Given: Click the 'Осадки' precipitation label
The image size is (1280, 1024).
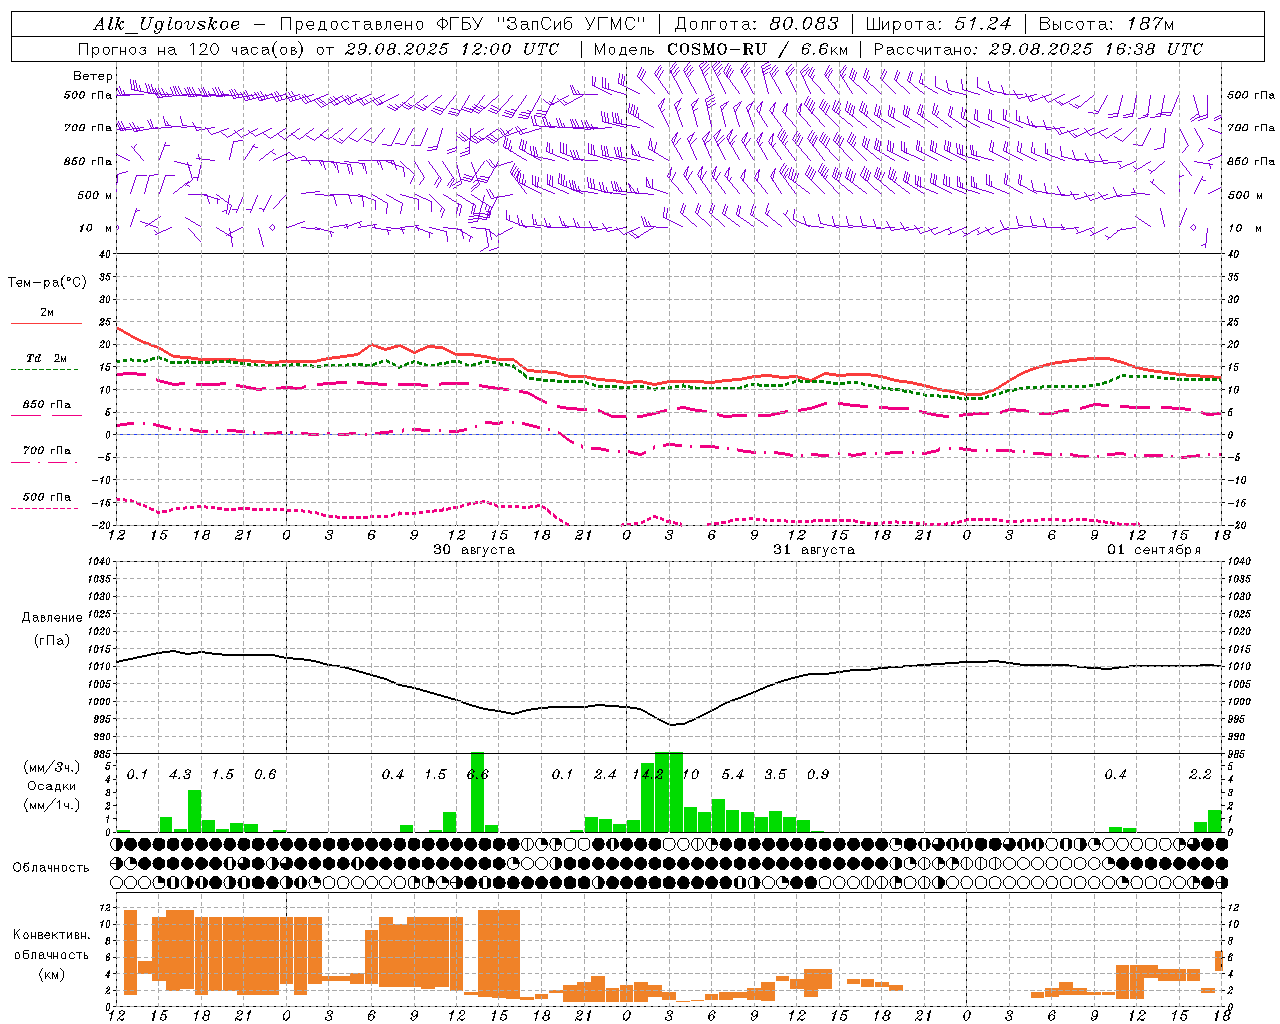Looking at the screenshot, I should click(51, 786).
